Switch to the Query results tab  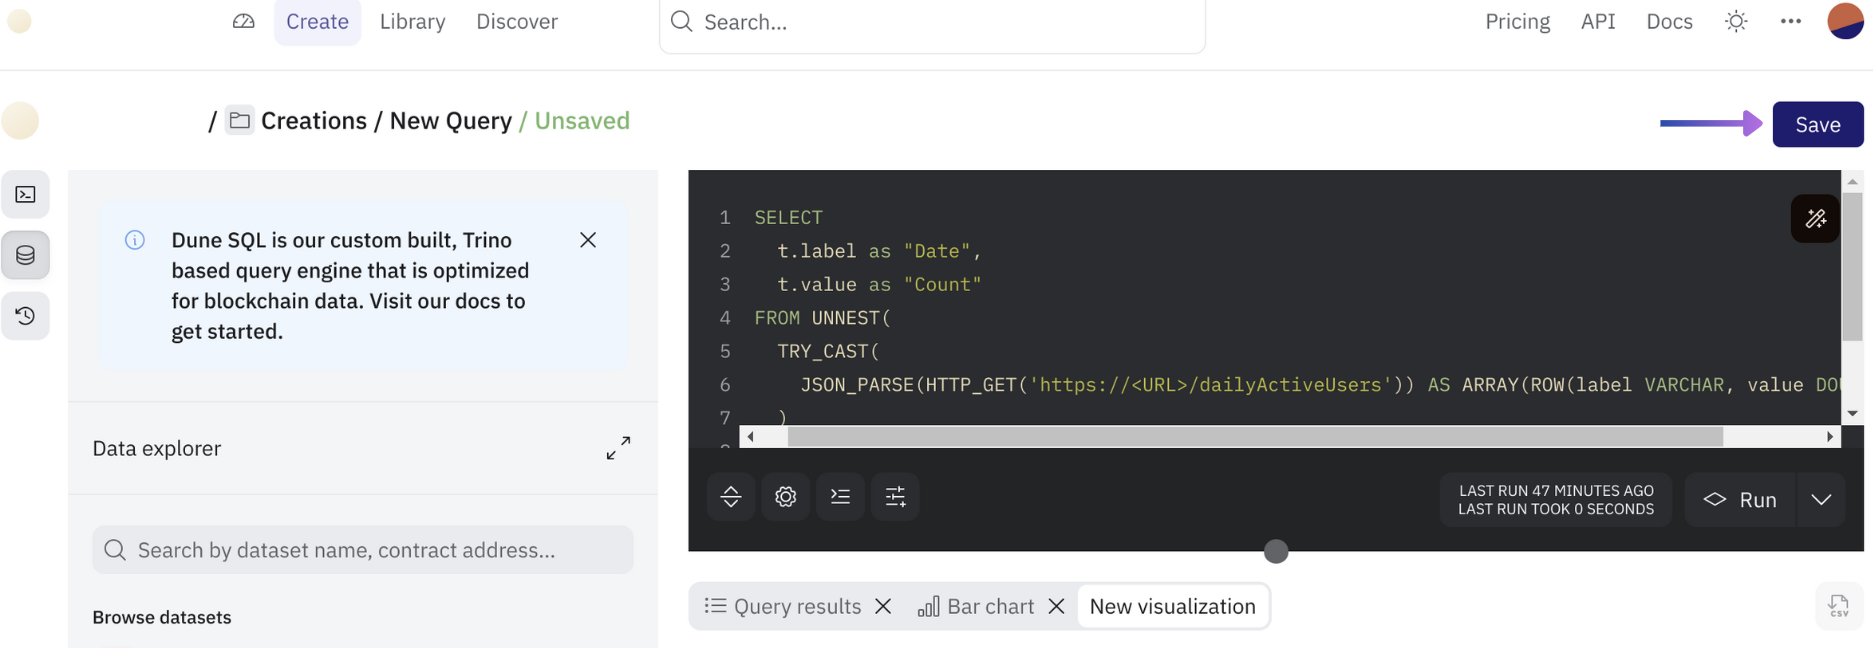point(784,606)
